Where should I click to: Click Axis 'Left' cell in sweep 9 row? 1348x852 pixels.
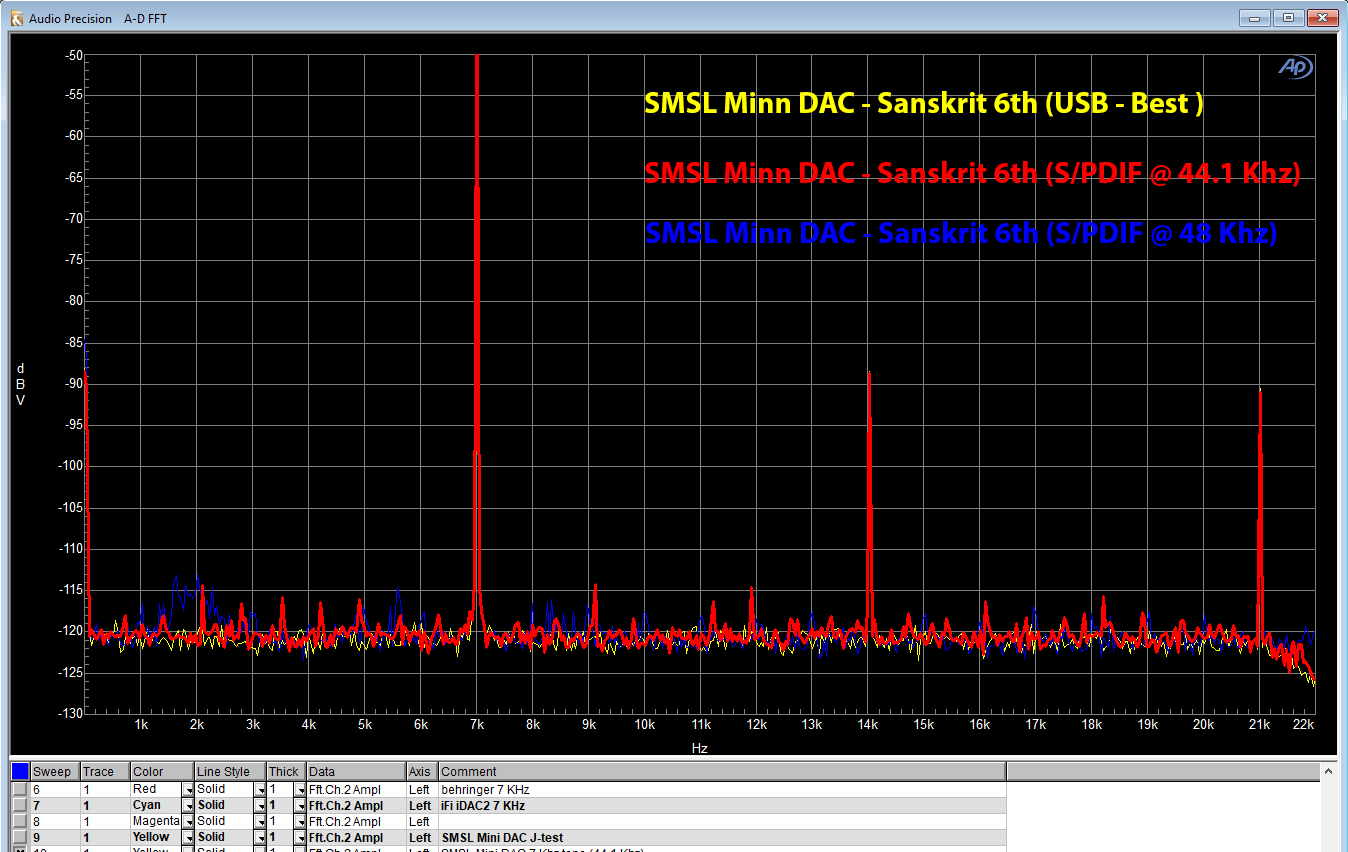(x=422, y=837)
